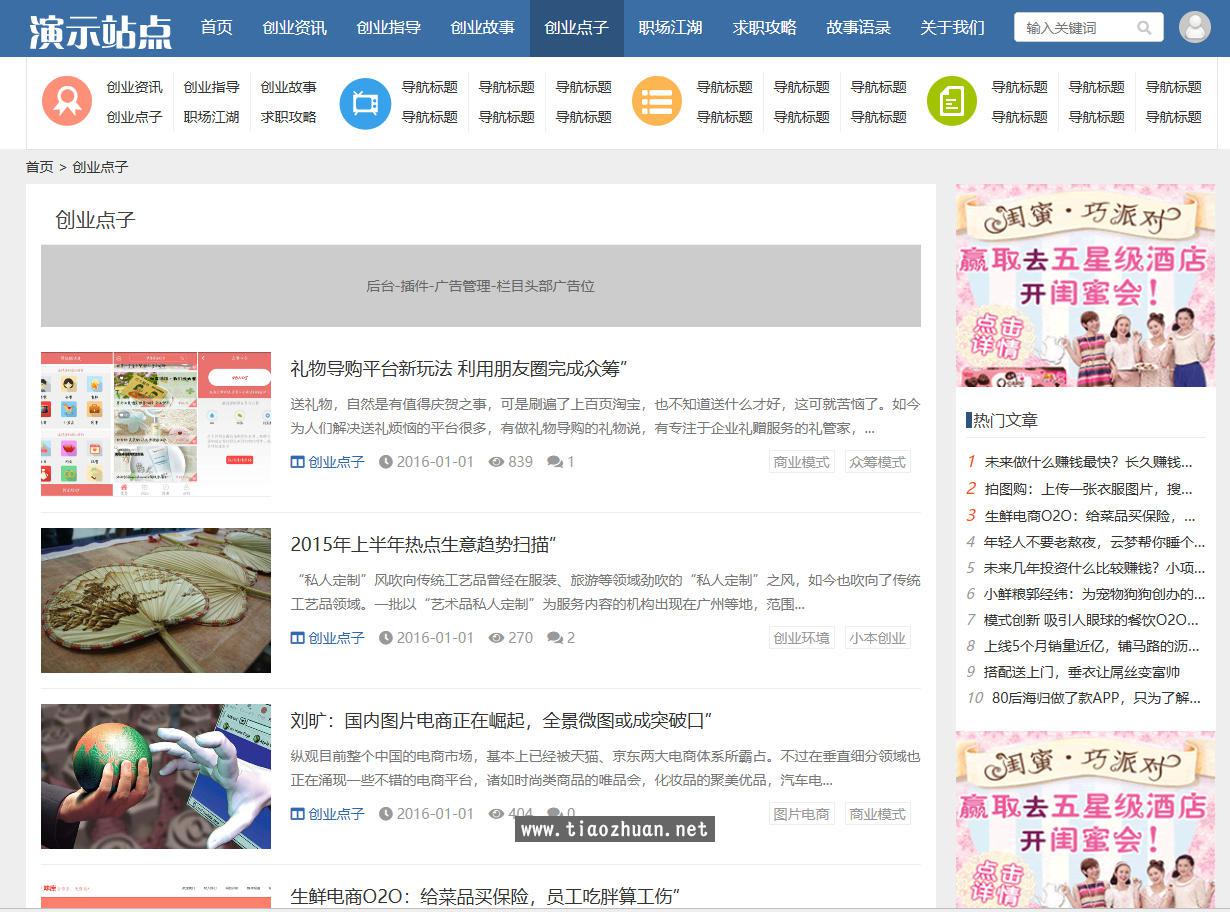Select active 创业点子 nav tab
The height and width of the screenshot is (912, 1230).
[x=576, y=28]
